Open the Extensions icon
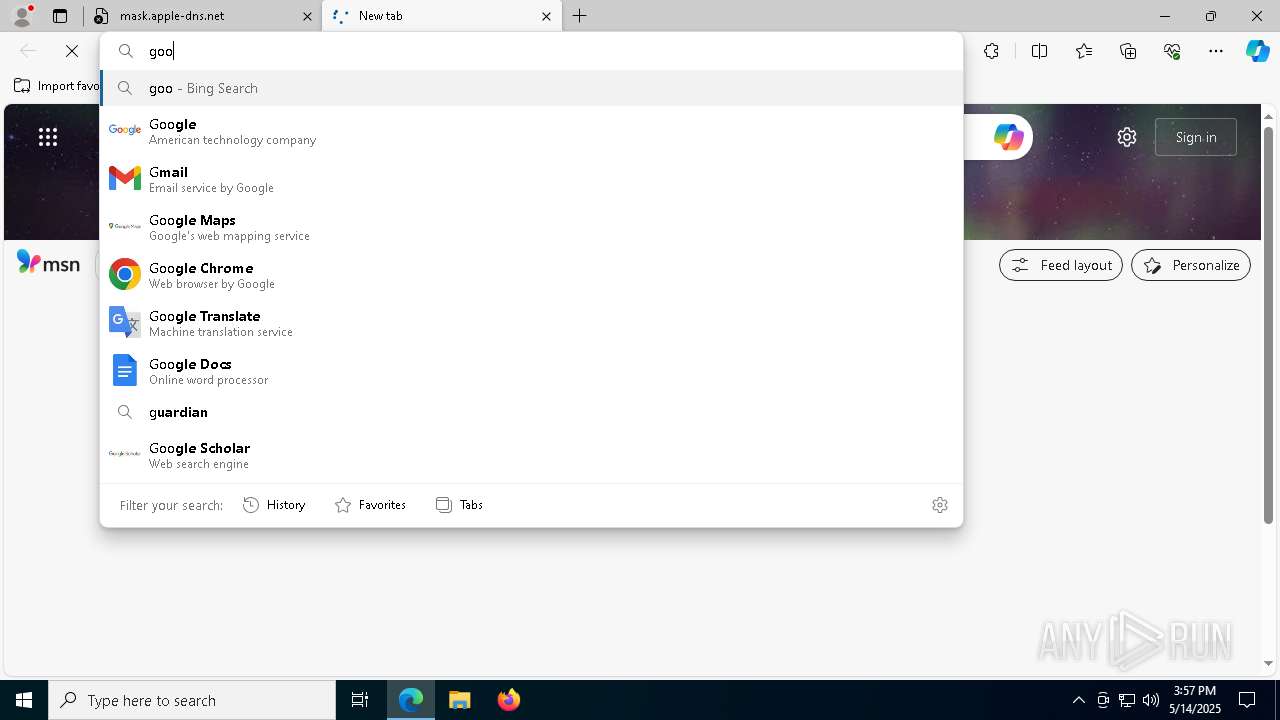1280x720 pixels. pos(991,51)
